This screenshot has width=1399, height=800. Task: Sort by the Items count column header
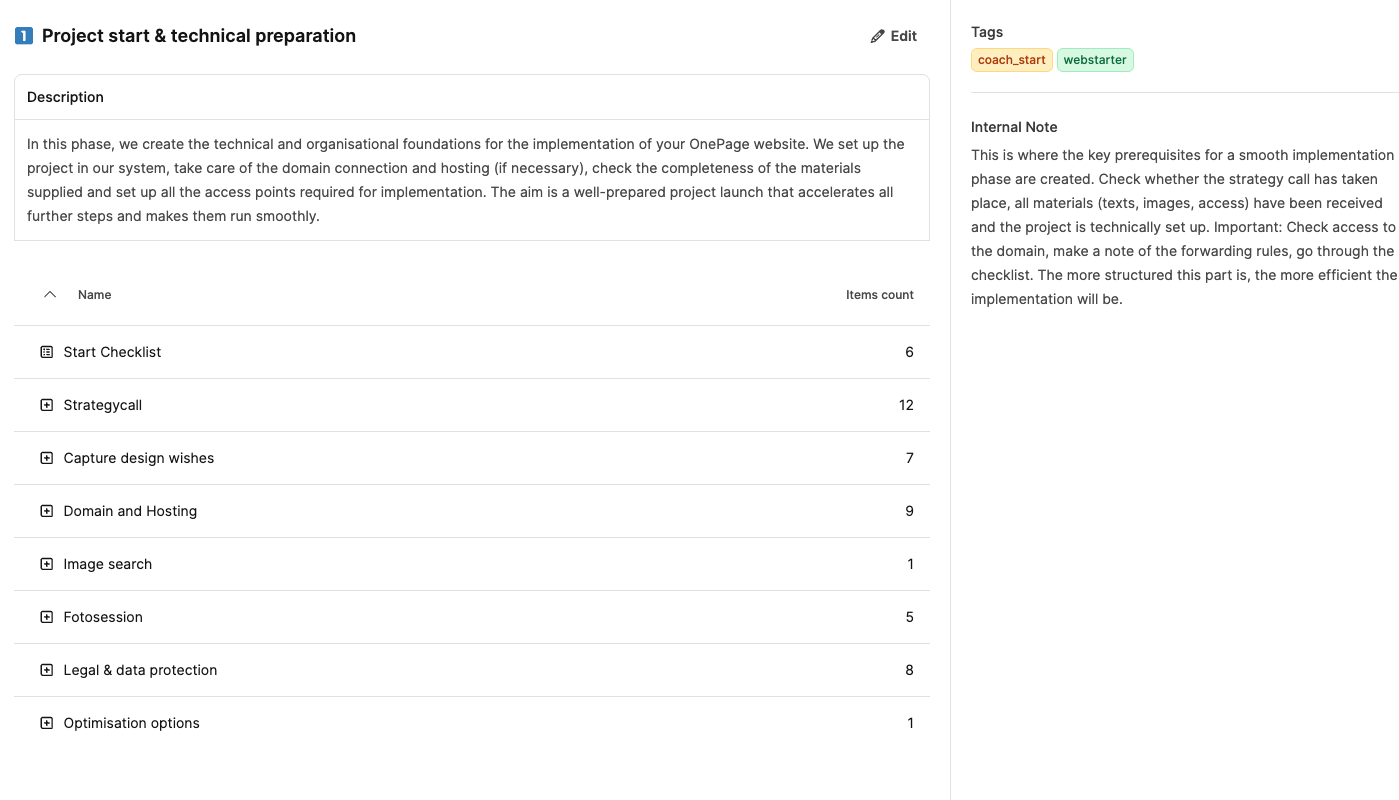pos(879,295)
